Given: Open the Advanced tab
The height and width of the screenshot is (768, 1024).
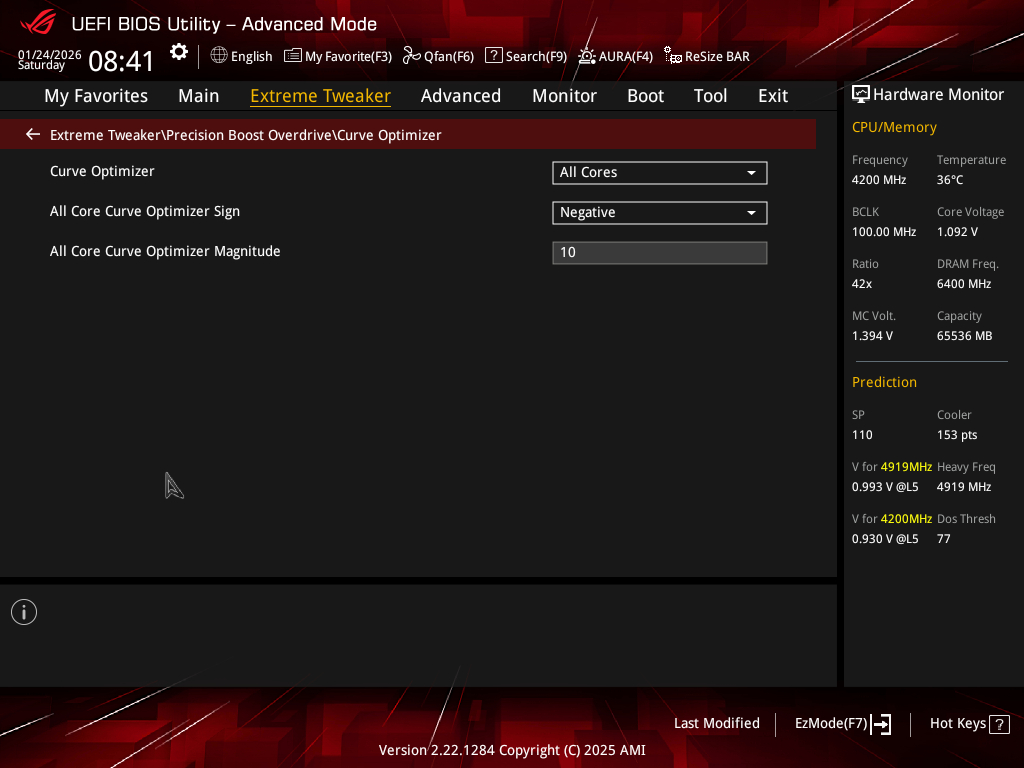Looking at the screenshot, I should pos(461,96).
